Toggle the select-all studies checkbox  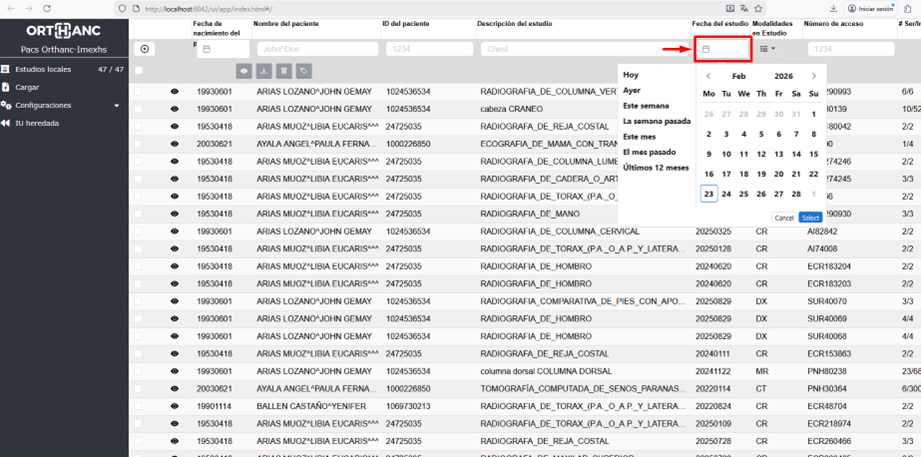pyautogui.click(x=139, y=71)
